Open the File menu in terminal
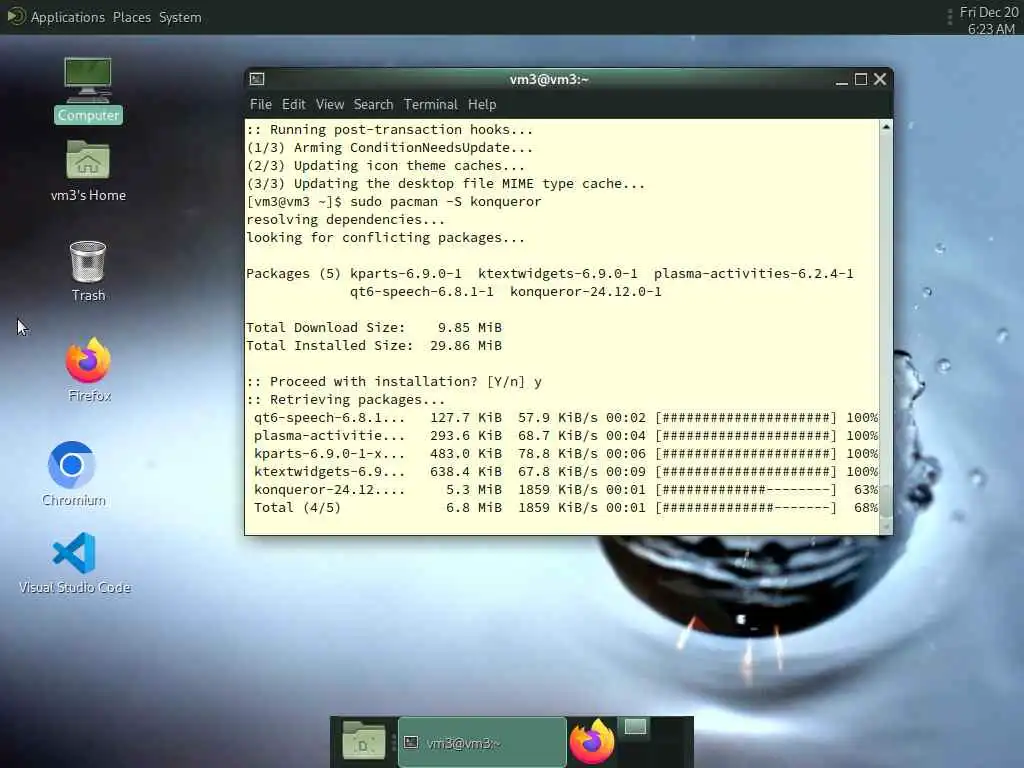The width and height of the screenshot is (1024, 768). [261, 104]
